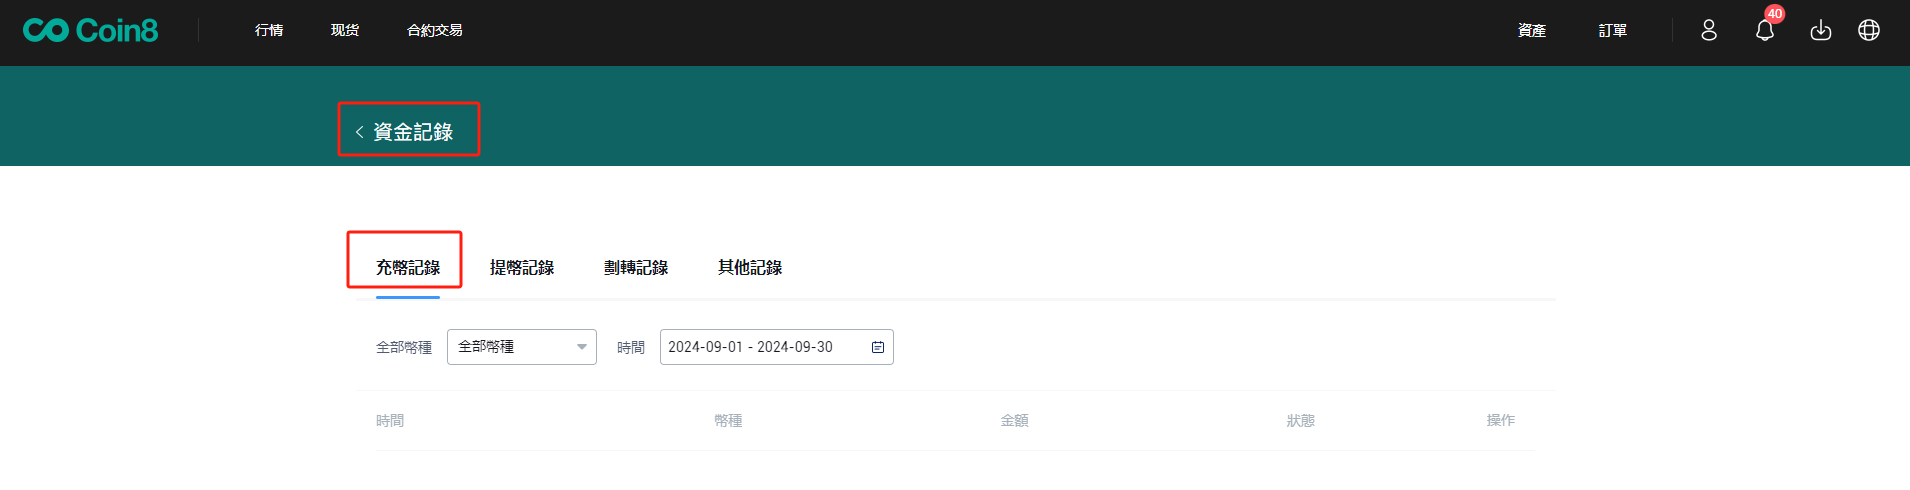This screenshot has width=1910, height=490.
Task: Click the 金額 column header
Action: (x=1014, y=421)
